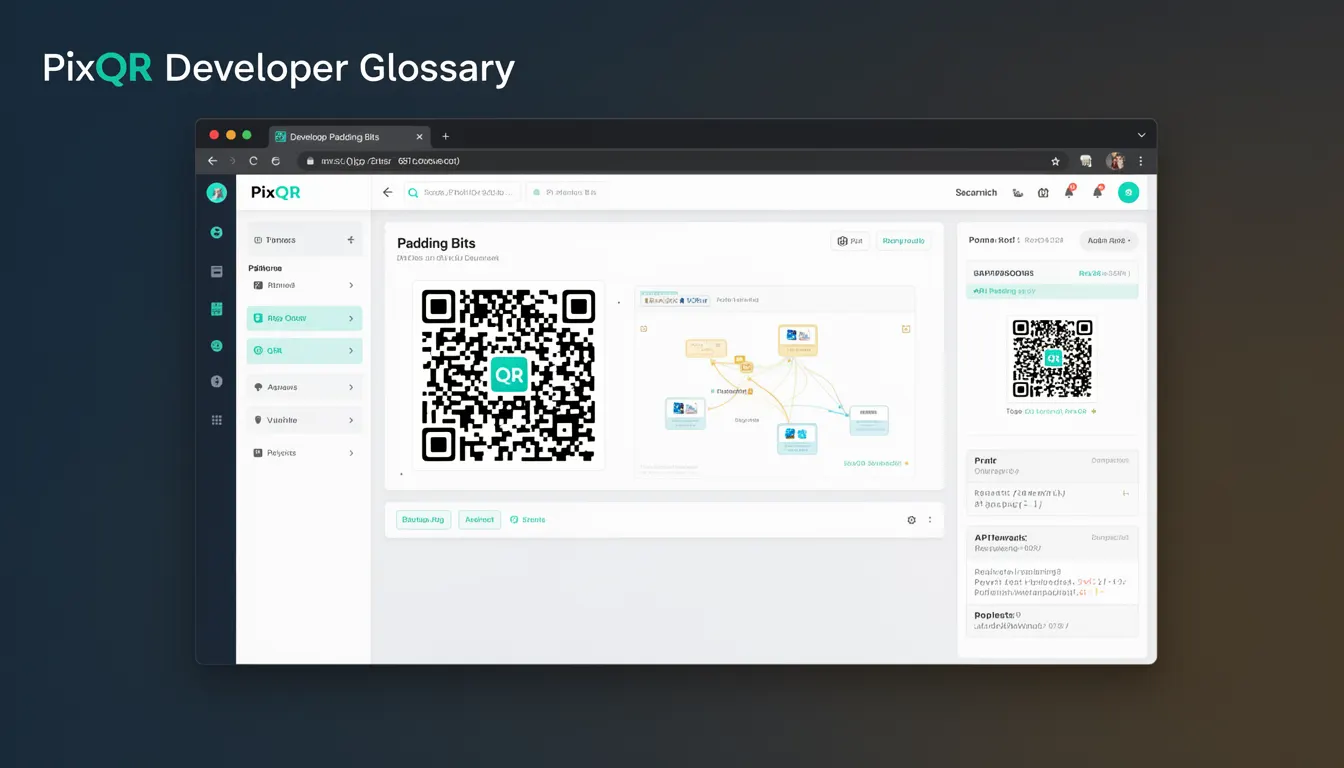Select the Padding Bits browser tab
The width and height of the screenshot is (1344, 768).
pyautogui.click(x=349, y=137)
